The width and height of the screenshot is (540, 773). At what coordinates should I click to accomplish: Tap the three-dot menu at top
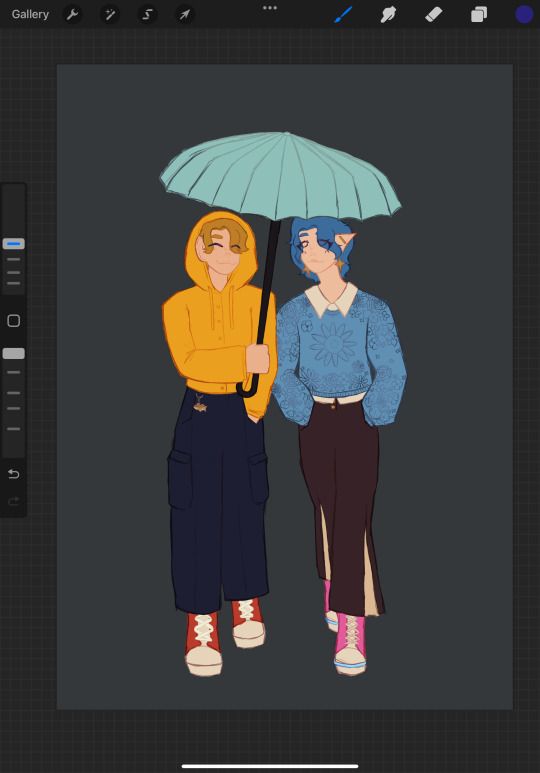tap(270, 8)
